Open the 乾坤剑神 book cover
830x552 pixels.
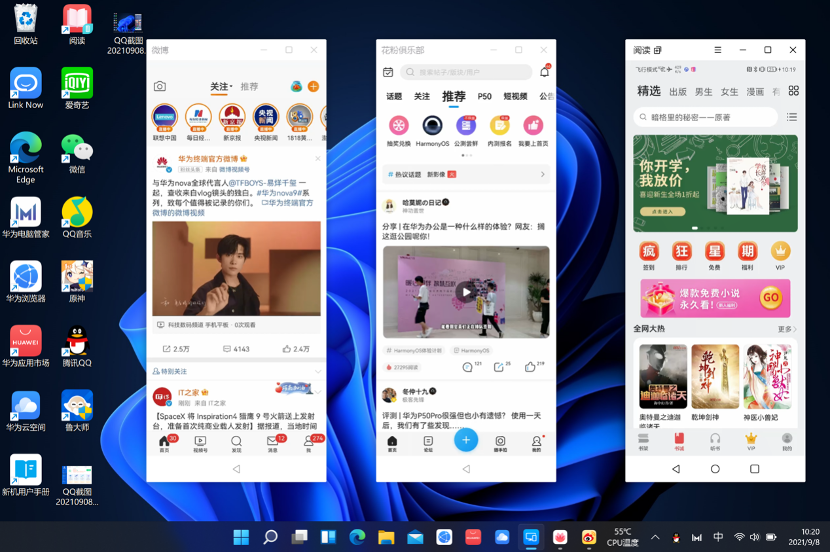click(715, 376)
